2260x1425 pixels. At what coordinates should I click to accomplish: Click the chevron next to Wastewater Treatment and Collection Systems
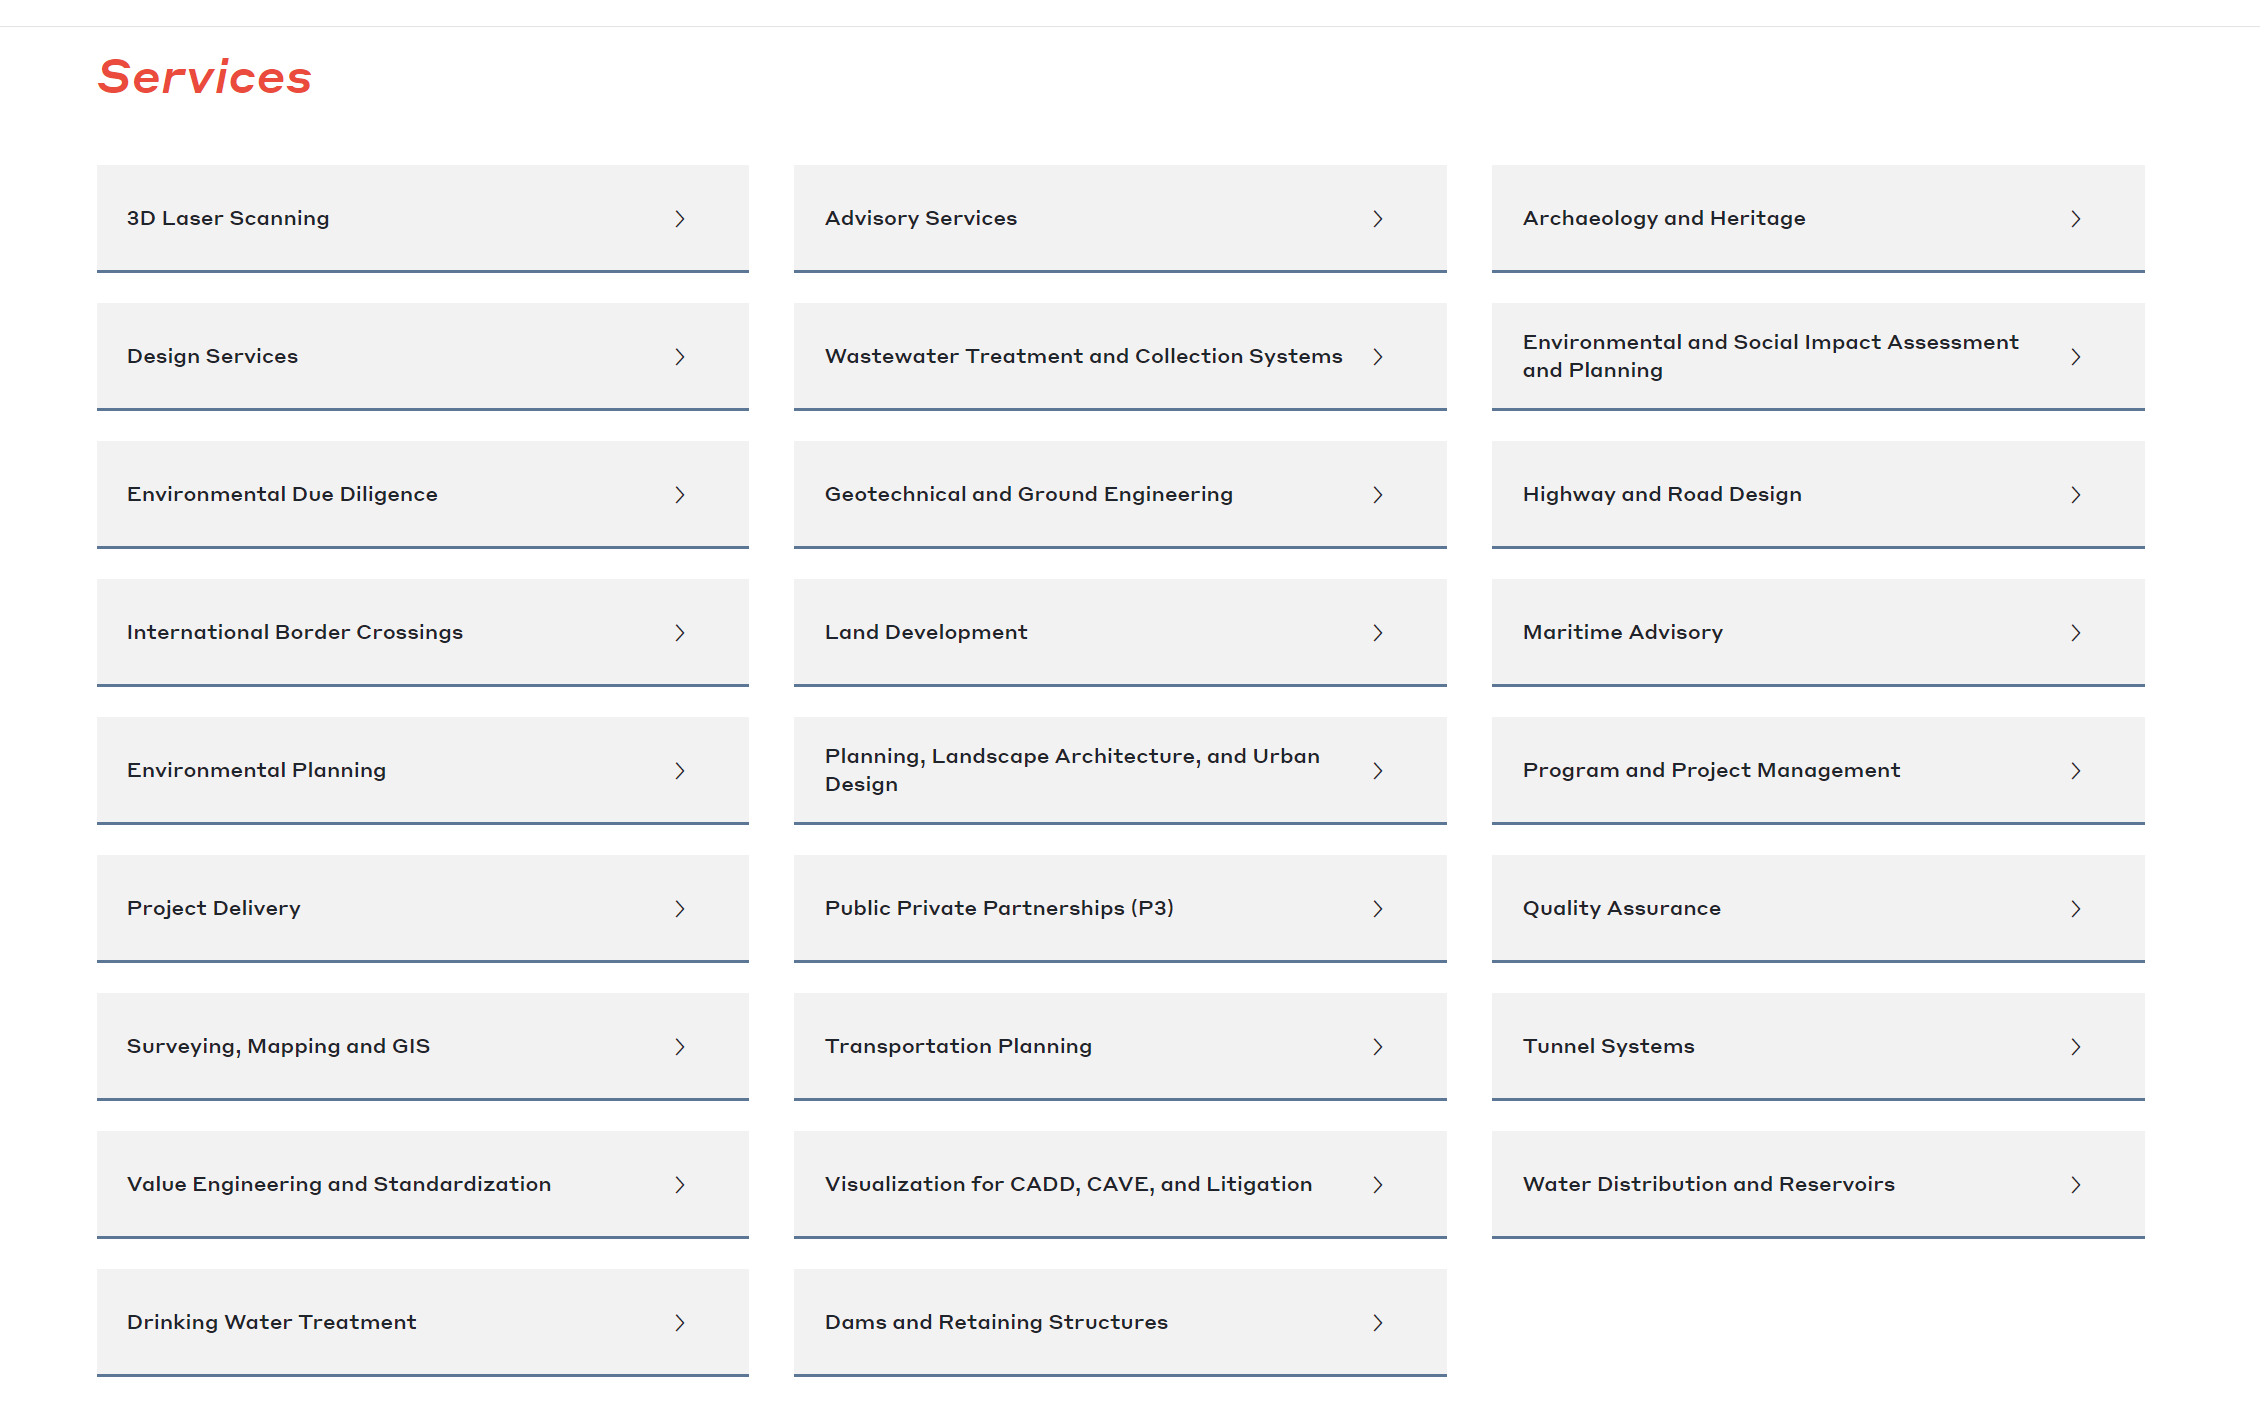click(1378, 357)
